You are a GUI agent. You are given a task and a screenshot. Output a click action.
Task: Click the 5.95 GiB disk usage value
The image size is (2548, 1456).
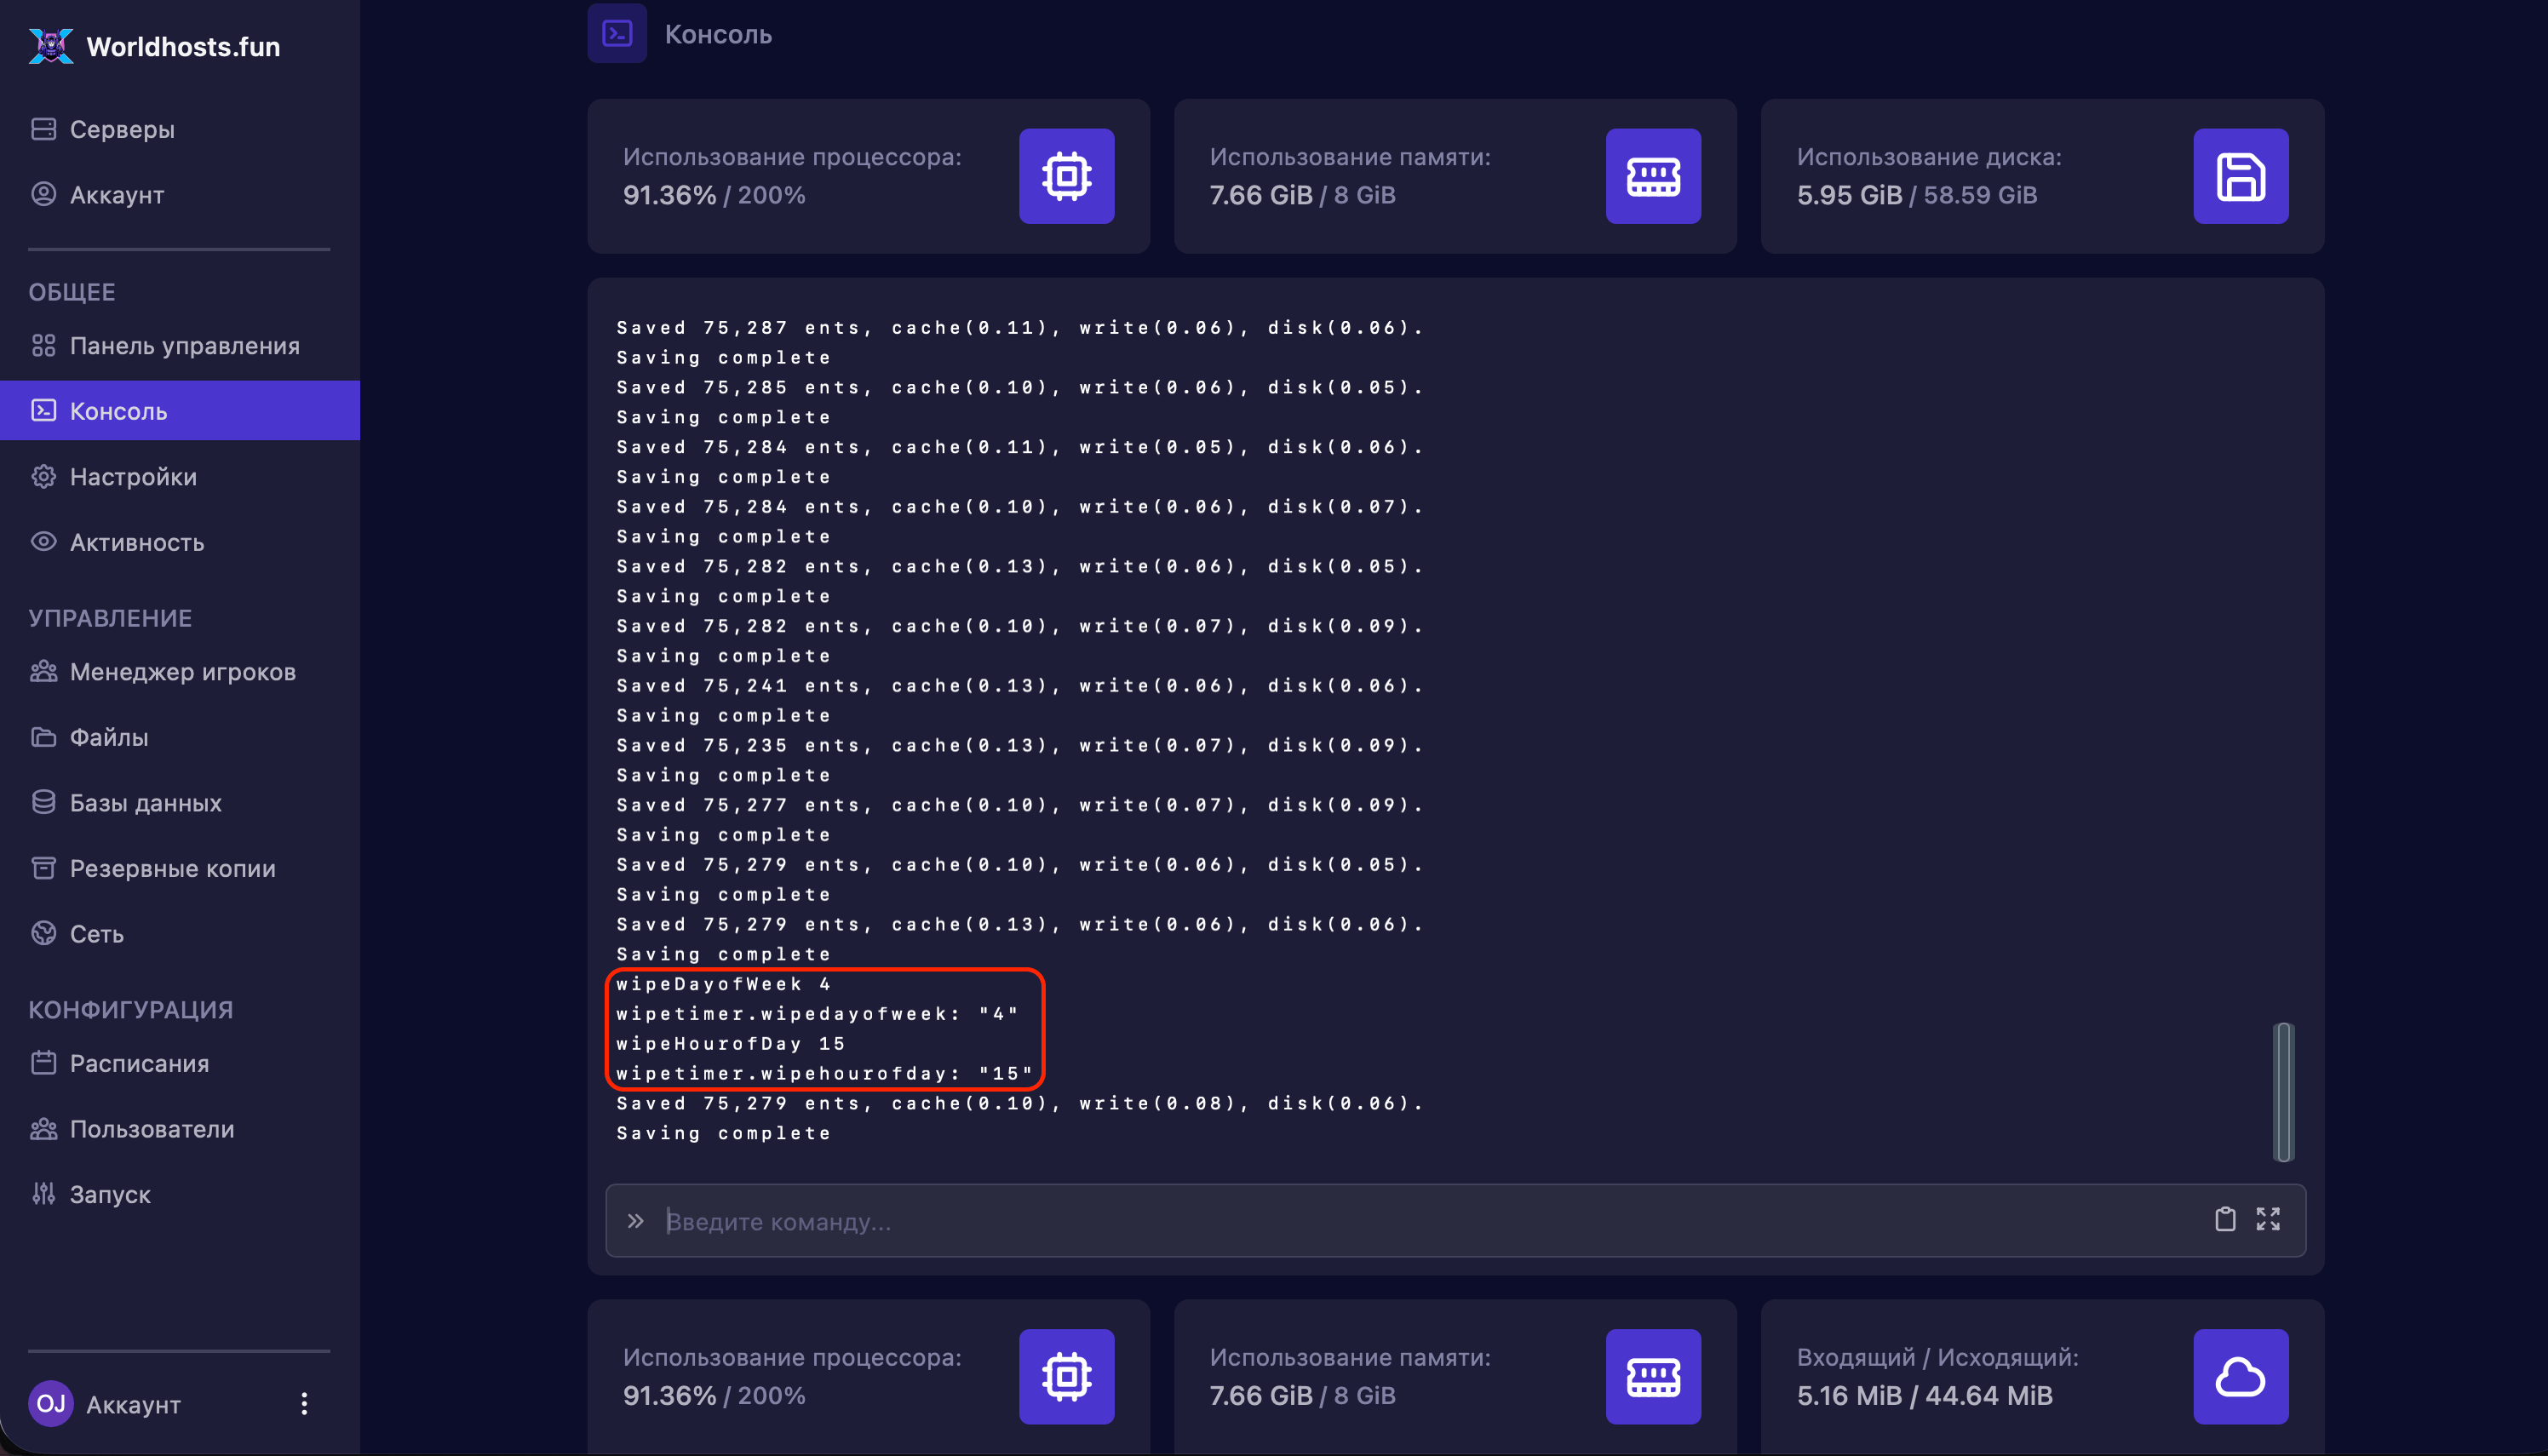(1849, 195)
